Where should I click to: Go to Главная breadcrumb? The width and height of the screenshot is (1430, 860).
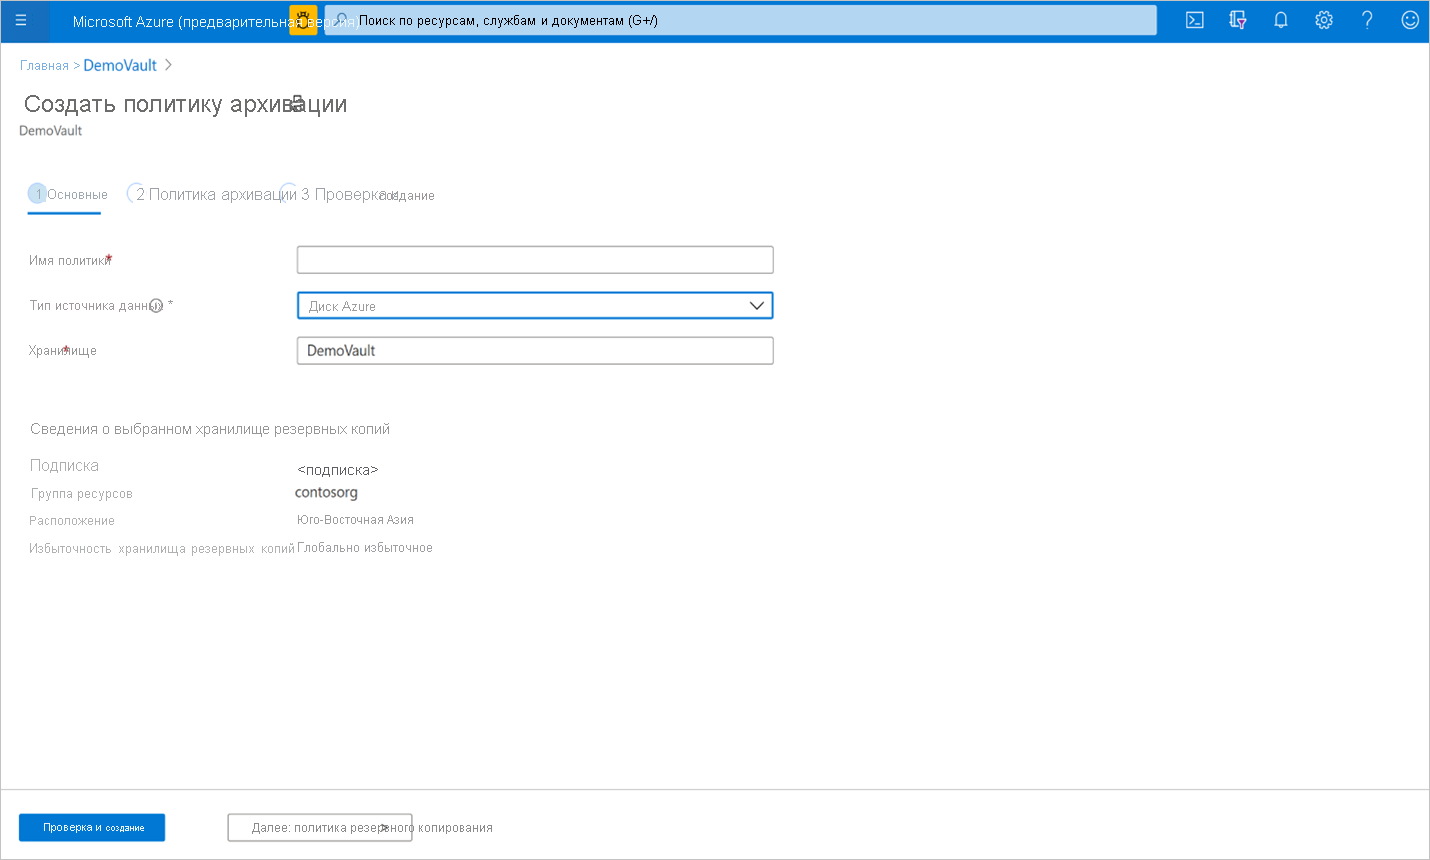[x=44, y=66]
